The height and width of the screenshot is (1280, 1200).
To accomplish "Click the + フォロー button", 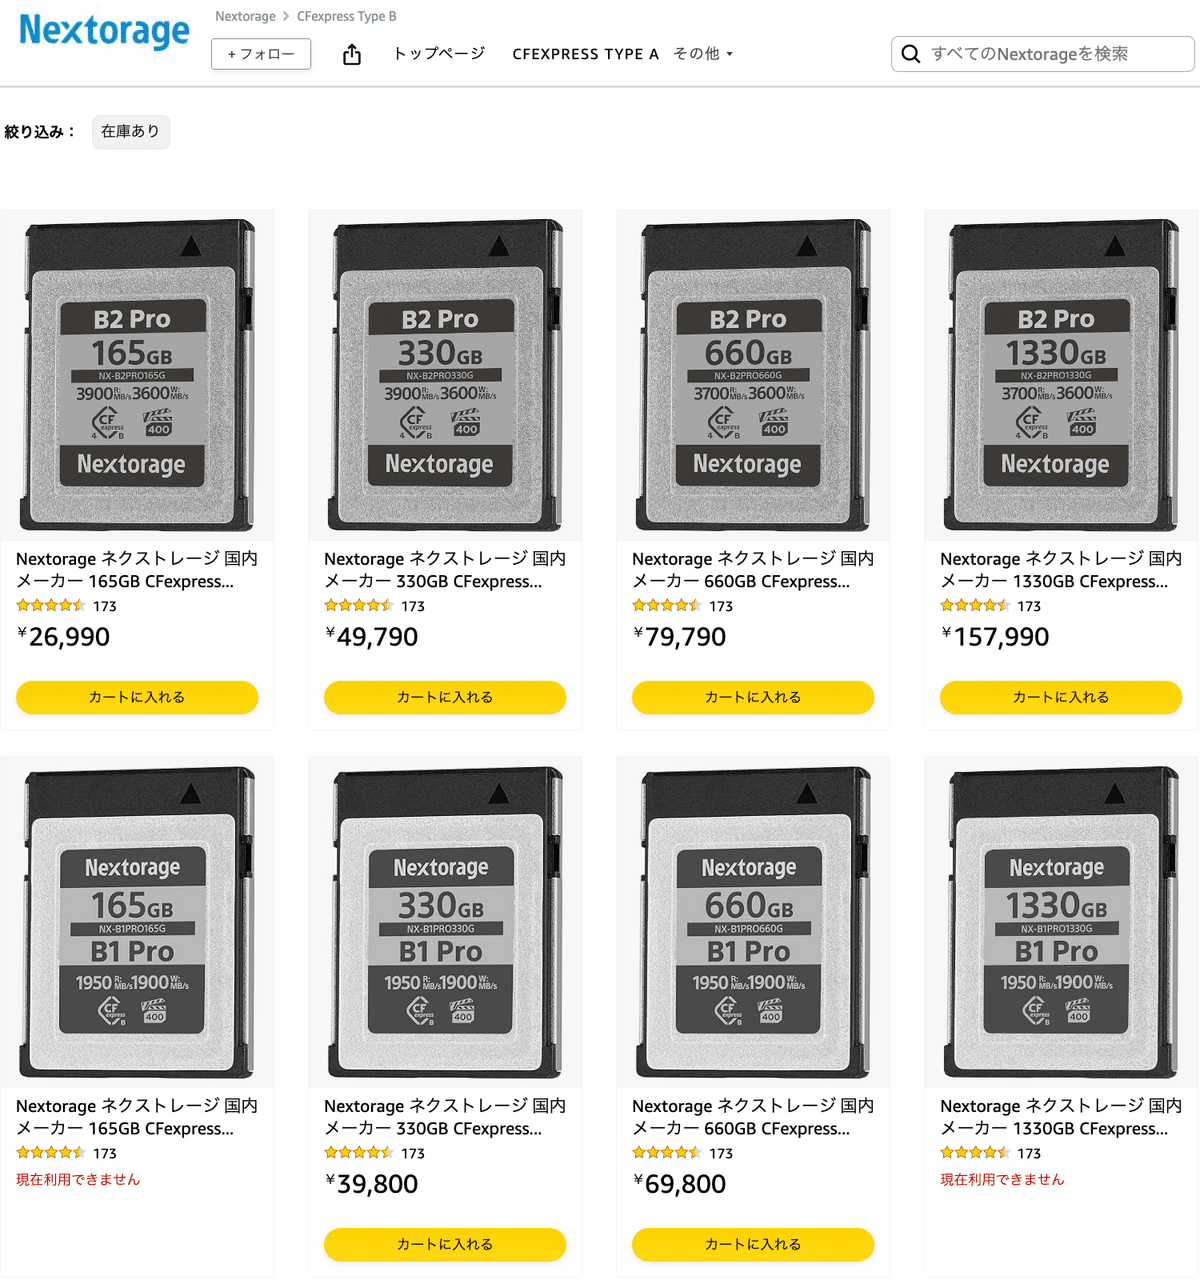I will (261, 54).
